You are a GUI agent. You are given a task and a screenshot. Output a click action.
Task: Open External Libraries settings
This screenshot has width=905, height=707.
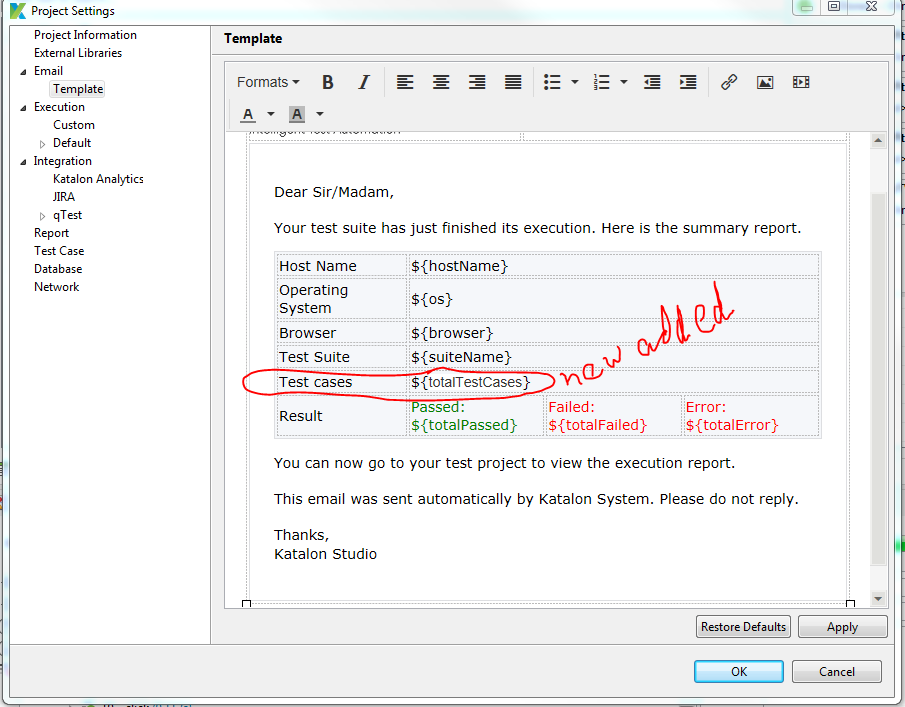pyautogui.click(x=78, y=53)
